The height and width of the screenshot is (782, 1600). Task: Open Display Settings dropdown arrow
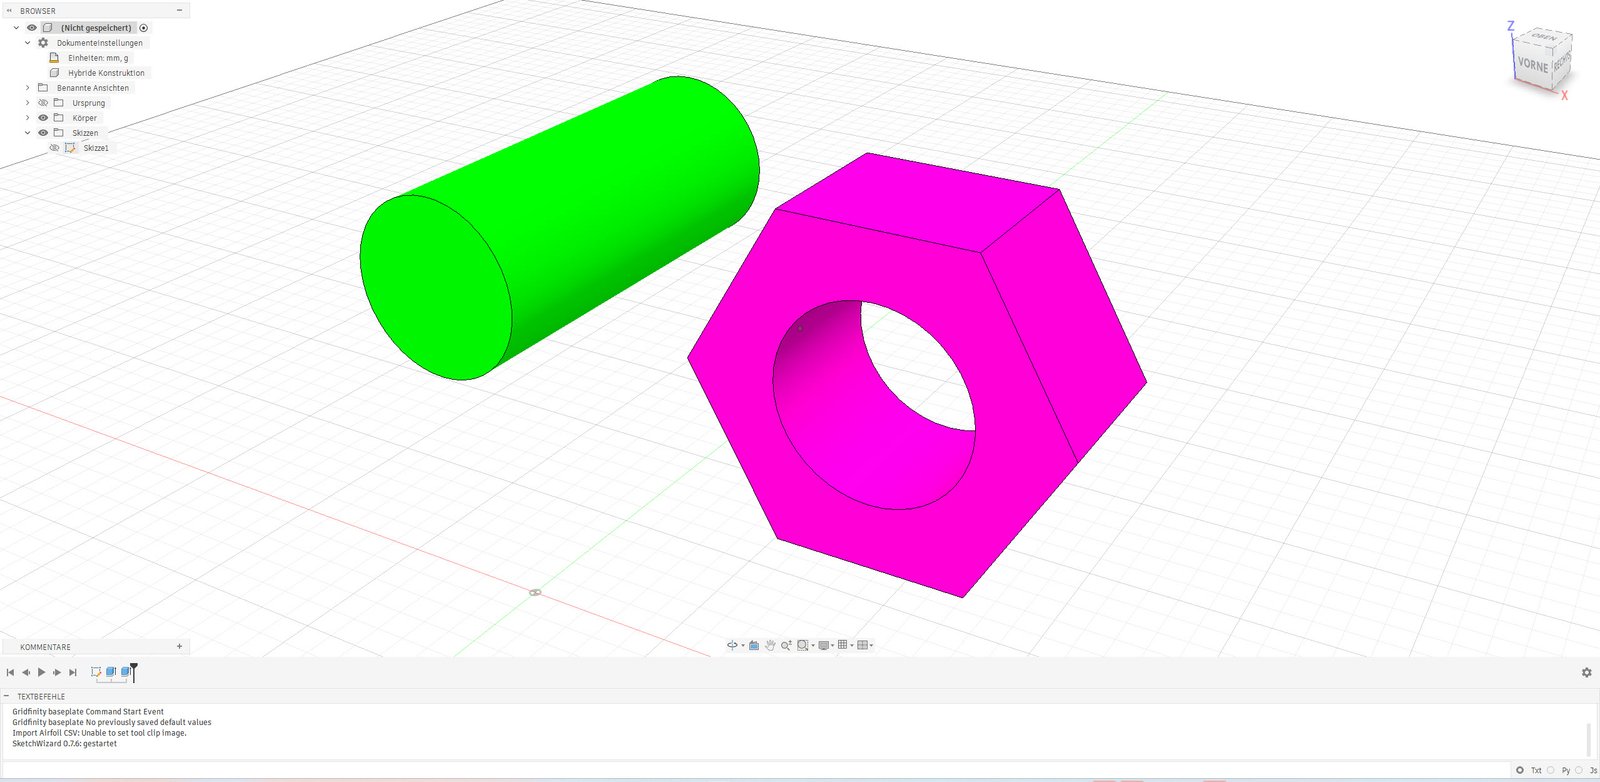coord(833,645)
